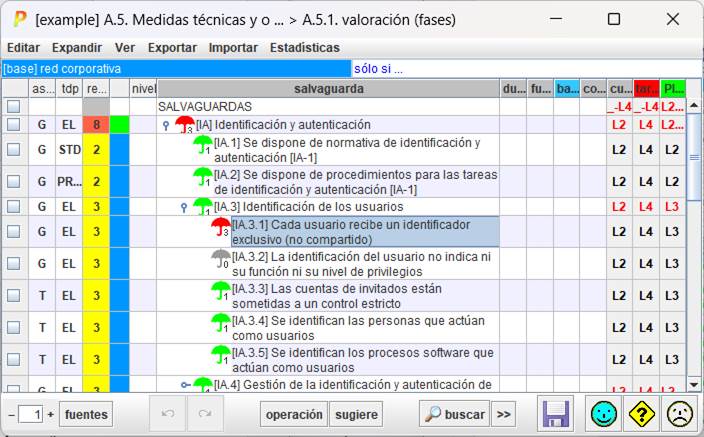This screenshot has height=437, width=704.
Task: Click the >> button next to buscar
Action: (503, 414)
